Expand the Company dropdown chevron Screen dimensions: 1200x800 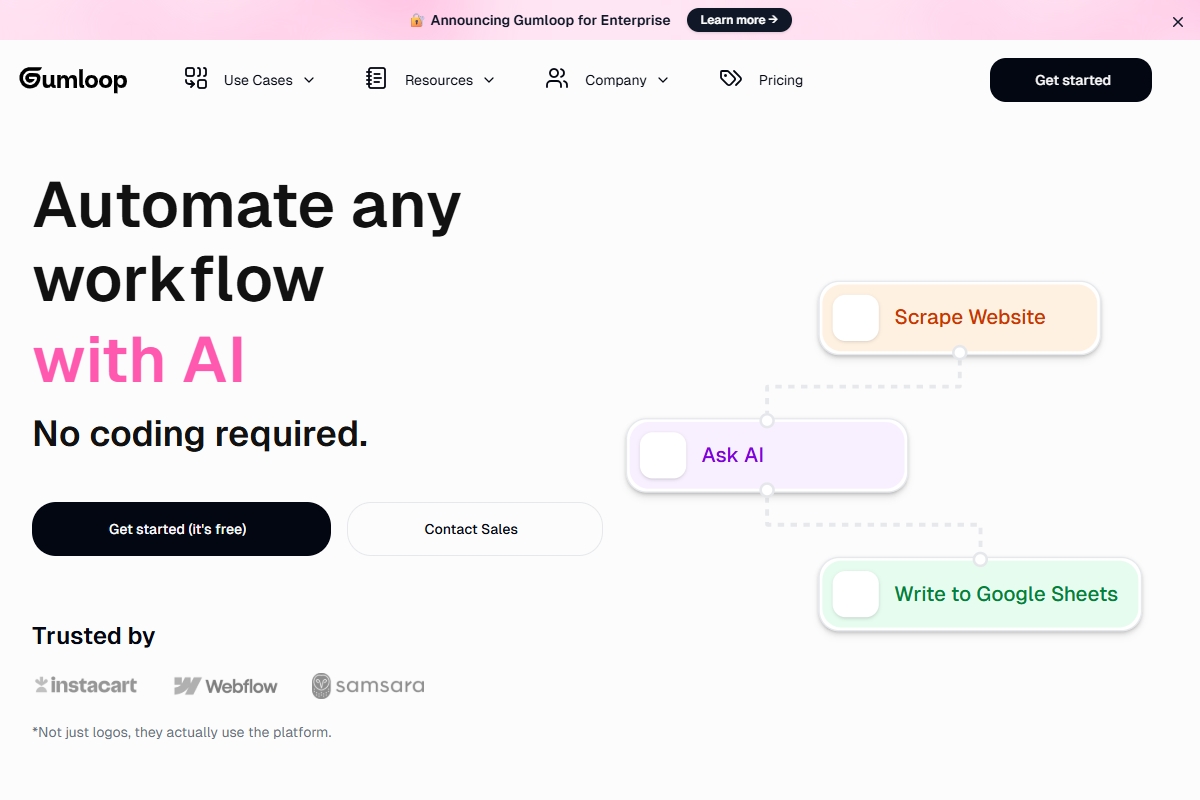[x=663, y=80]
